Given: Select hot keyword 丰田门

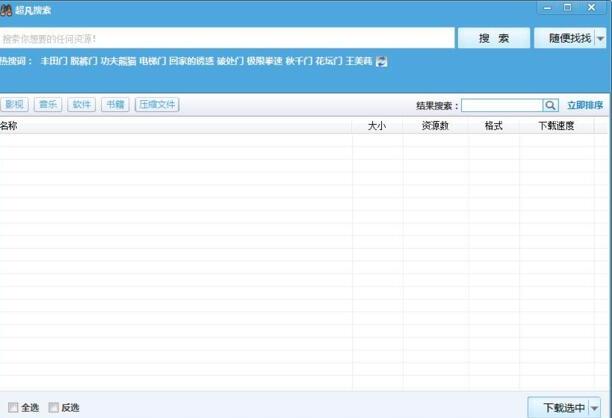Looking at the screenshot, I should (54, 61).
